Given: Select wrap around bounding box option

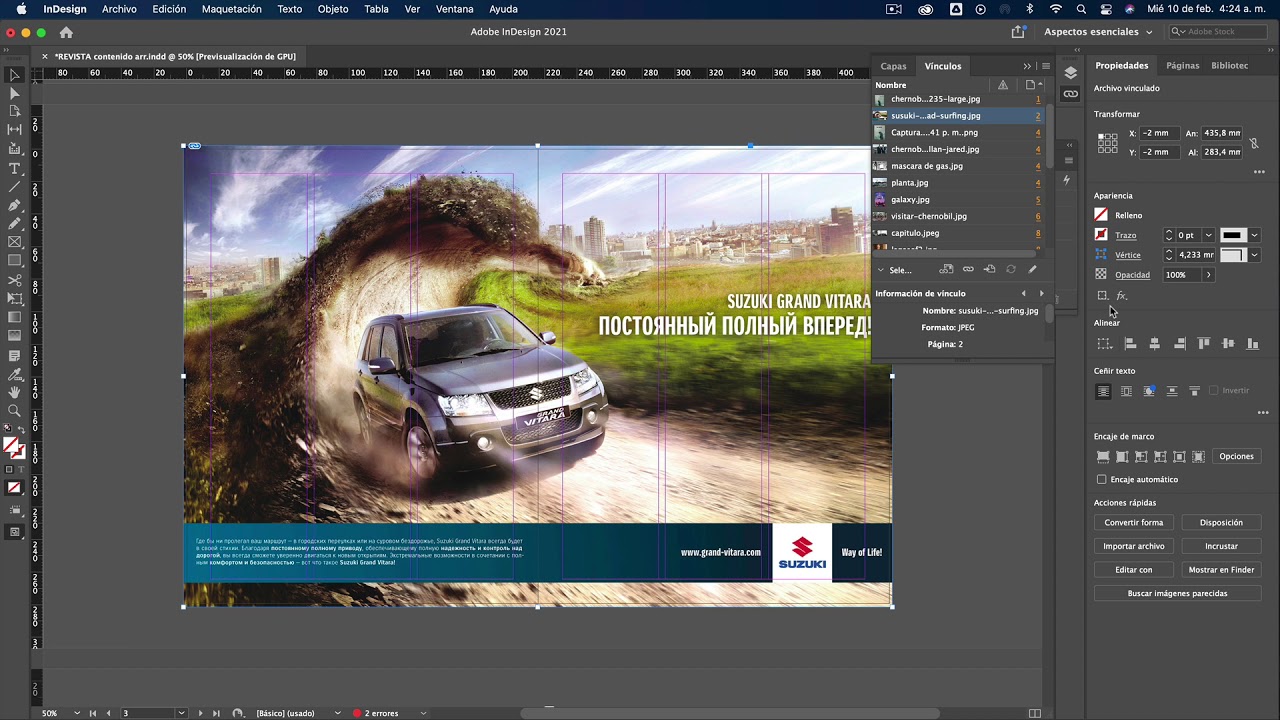Looking at the screenshot, I should (x=1126, y=391).
